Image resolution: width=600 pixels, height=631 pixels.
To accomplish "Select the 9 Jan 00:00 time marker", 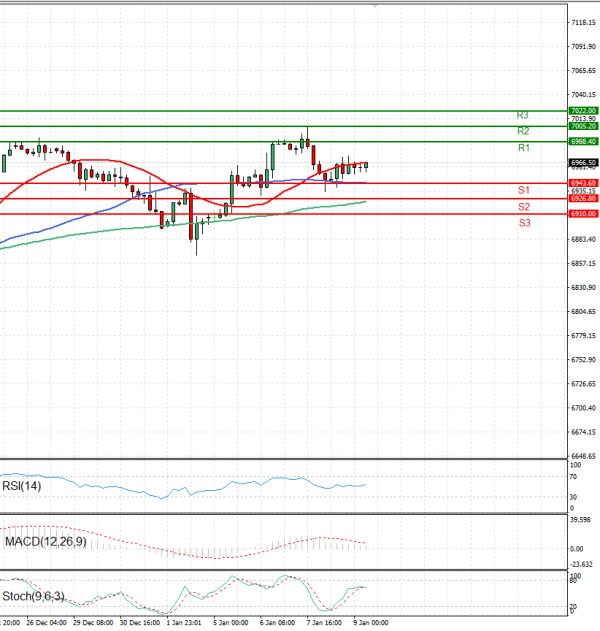I will [x=372, y=622].
